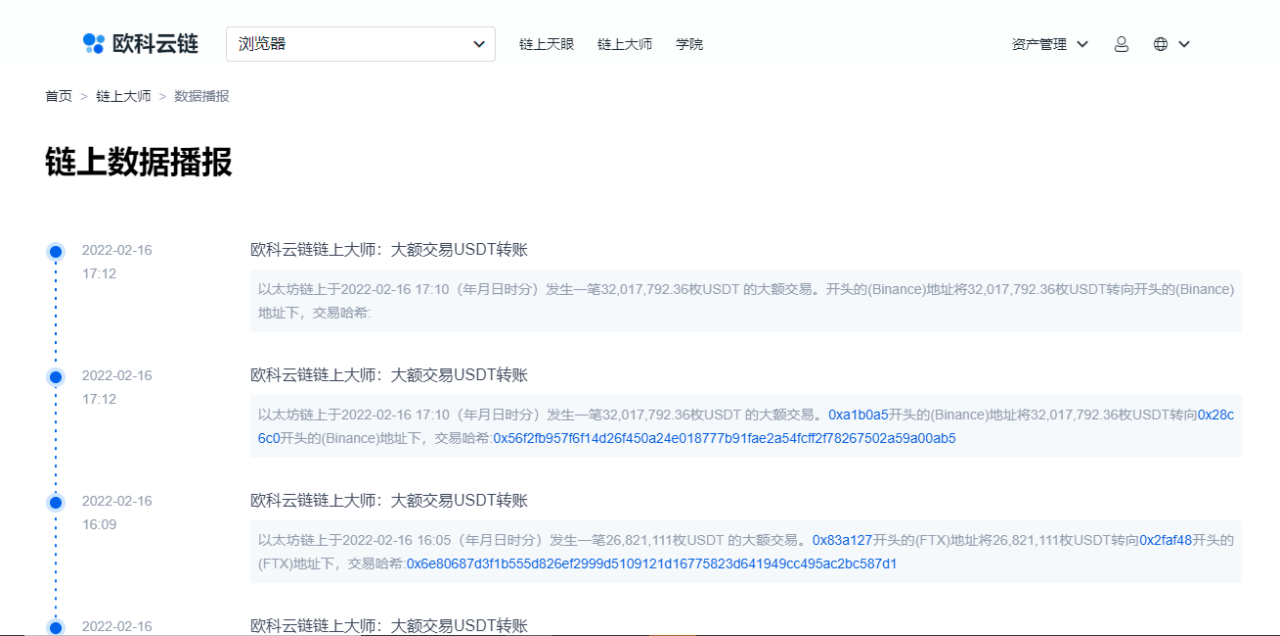Go to 首页 breadcrumb
Viewport: 1280px width, 636px height.
click(x=58, y=96)
